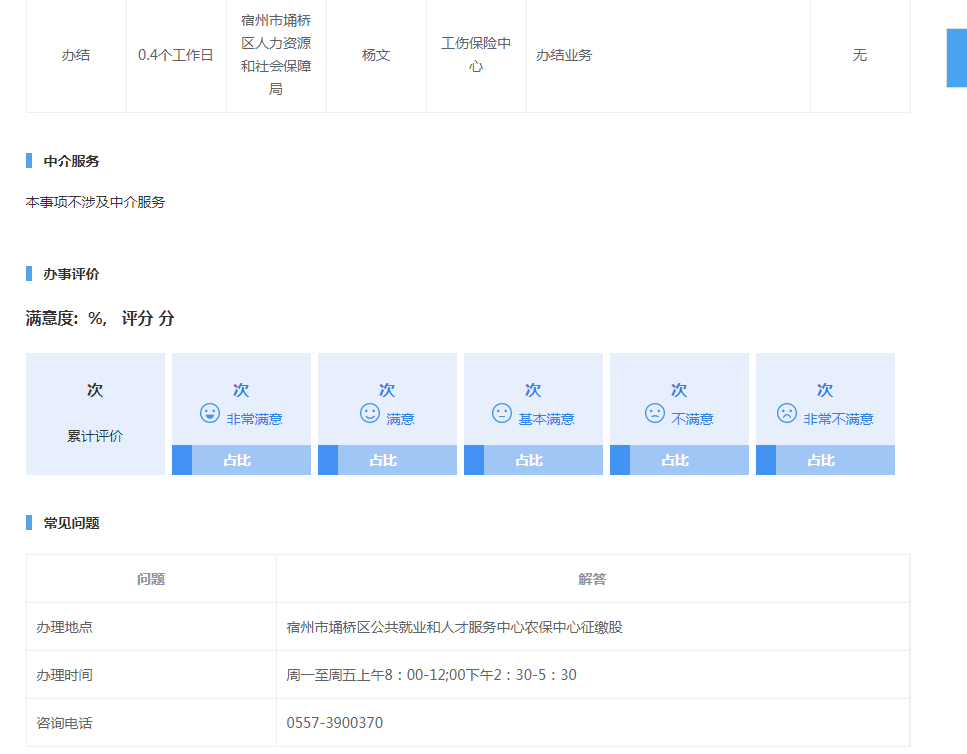Click the 办事评价 section heading
The image size is (967, 754).
click(71, 274)
